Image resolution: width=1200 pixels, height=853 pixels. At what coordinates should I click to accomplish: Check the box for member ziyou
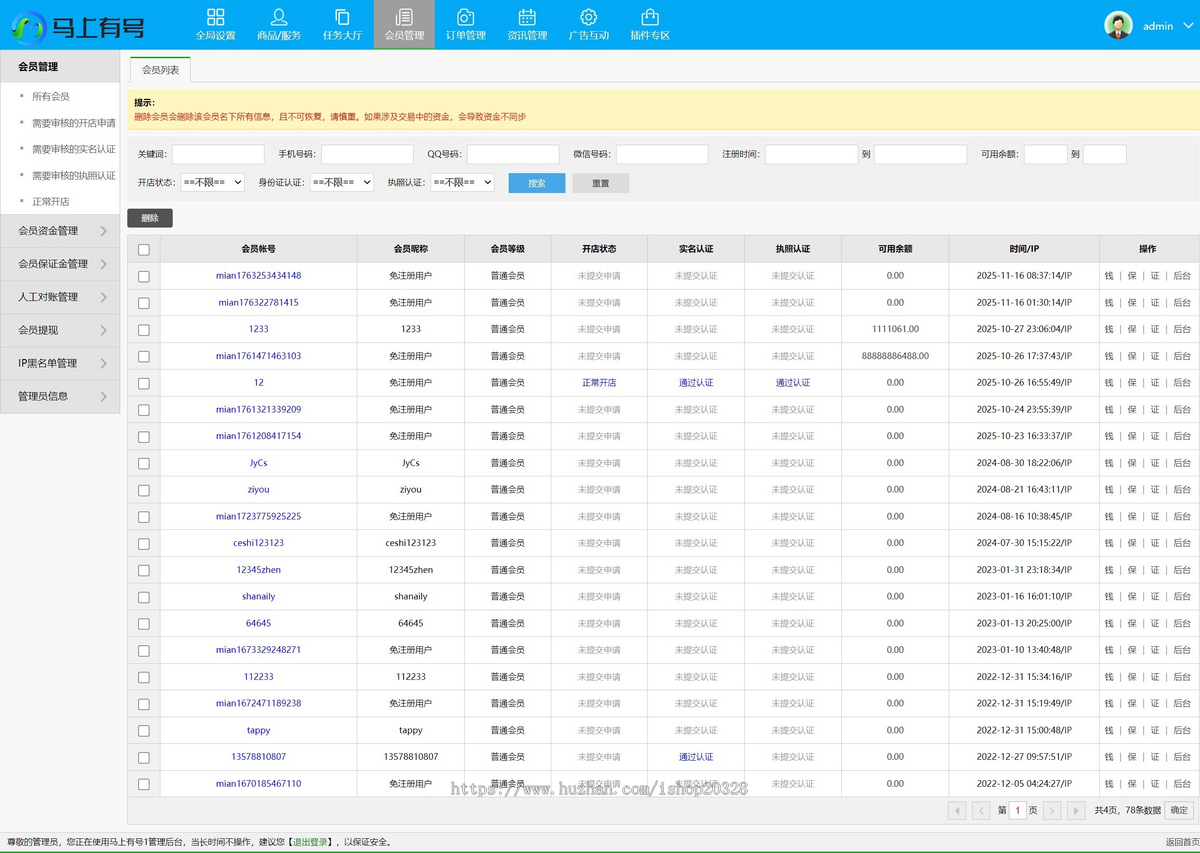pyautogui.click(x=144, y=490)
